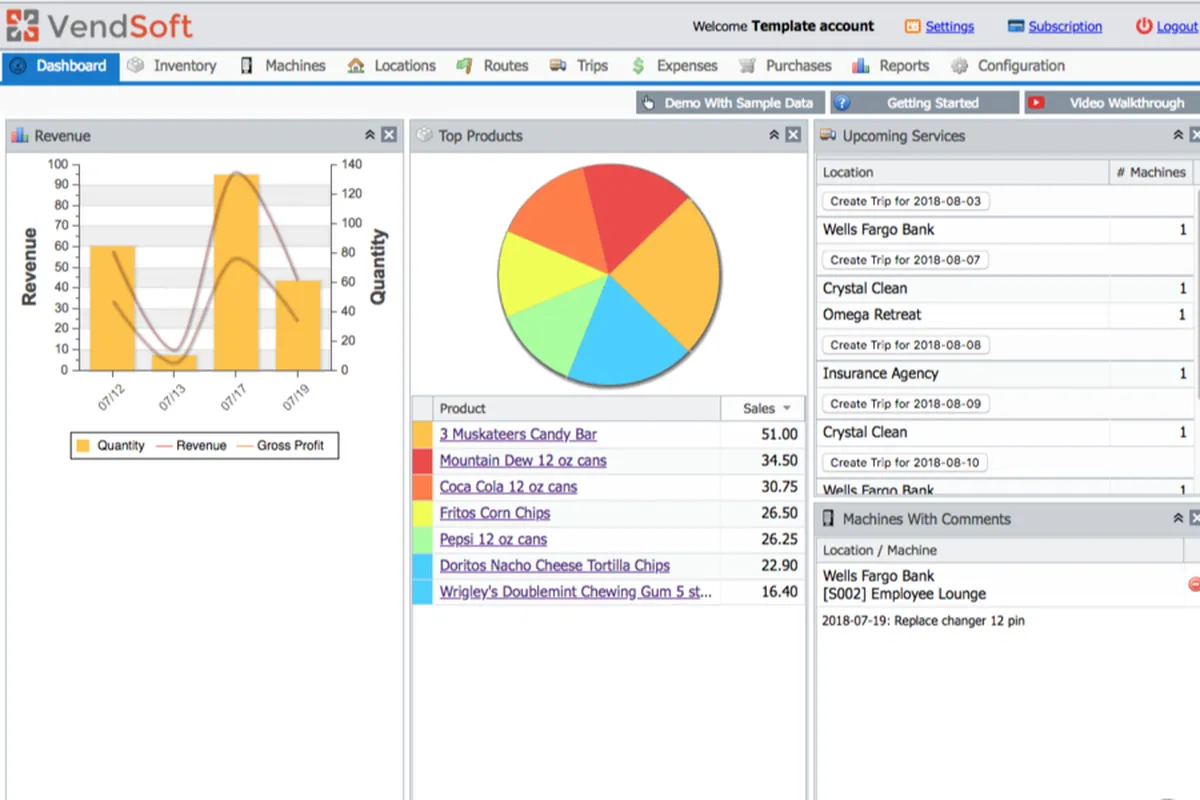Click the Expenses dollar sign icon
This screenshot has width=1200, height=800.
(638, 66)
